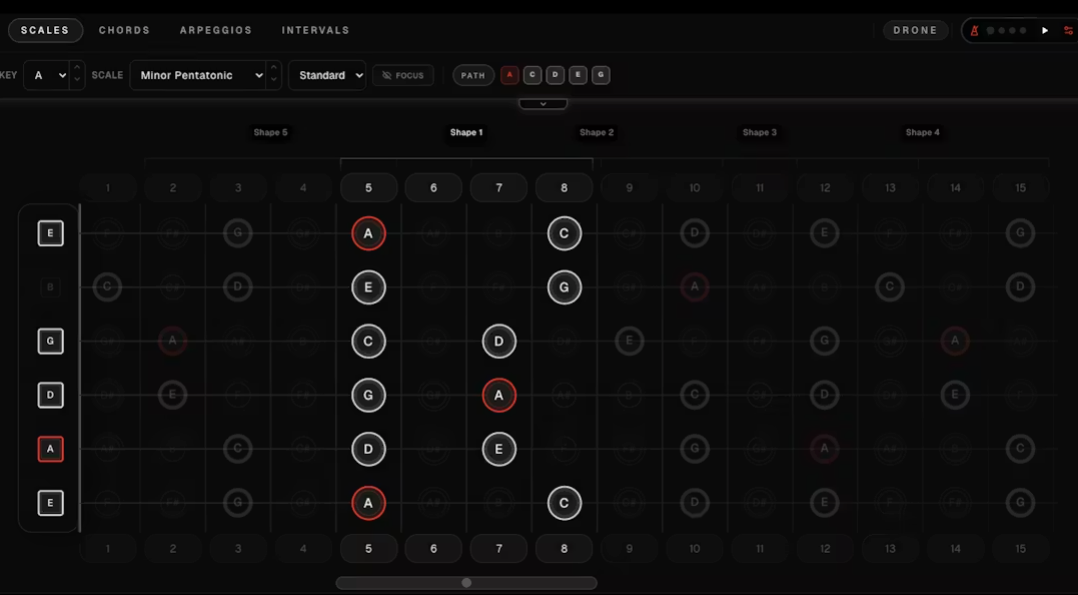Toggle the PATH display mode
The image size is (1078, 595).
472,75
